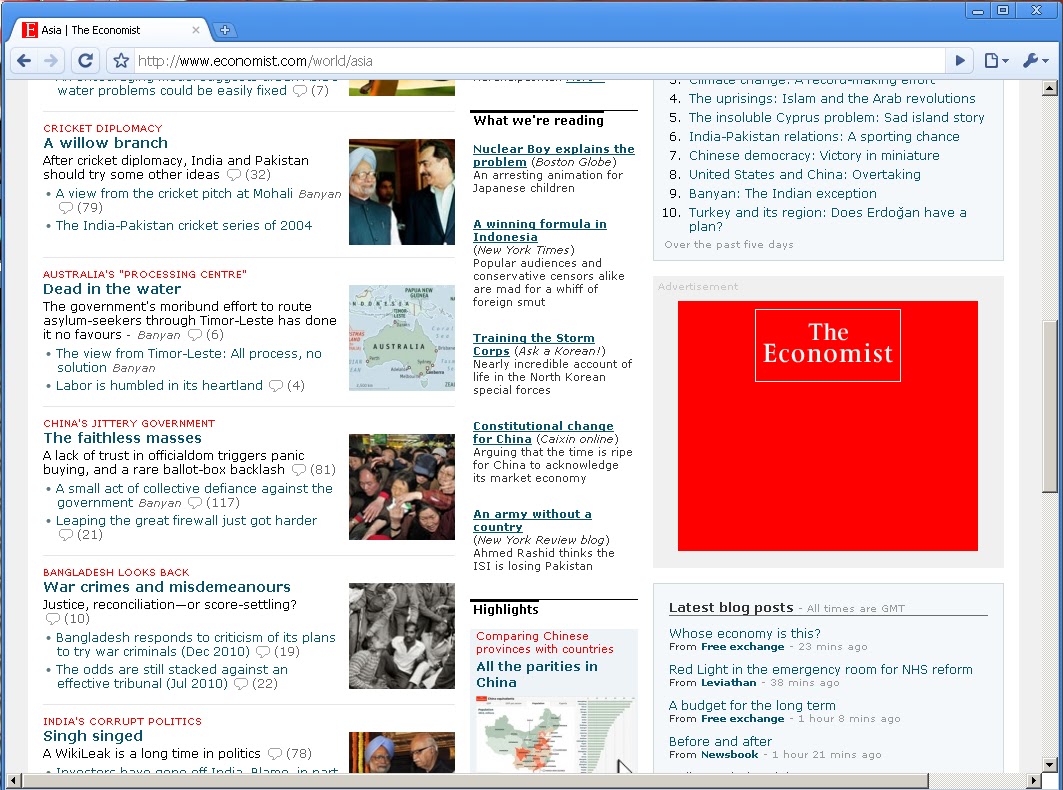Open comments bubble for water problems (7)
This screenshot has width=1063, height=790.
[x=300, y=91]
